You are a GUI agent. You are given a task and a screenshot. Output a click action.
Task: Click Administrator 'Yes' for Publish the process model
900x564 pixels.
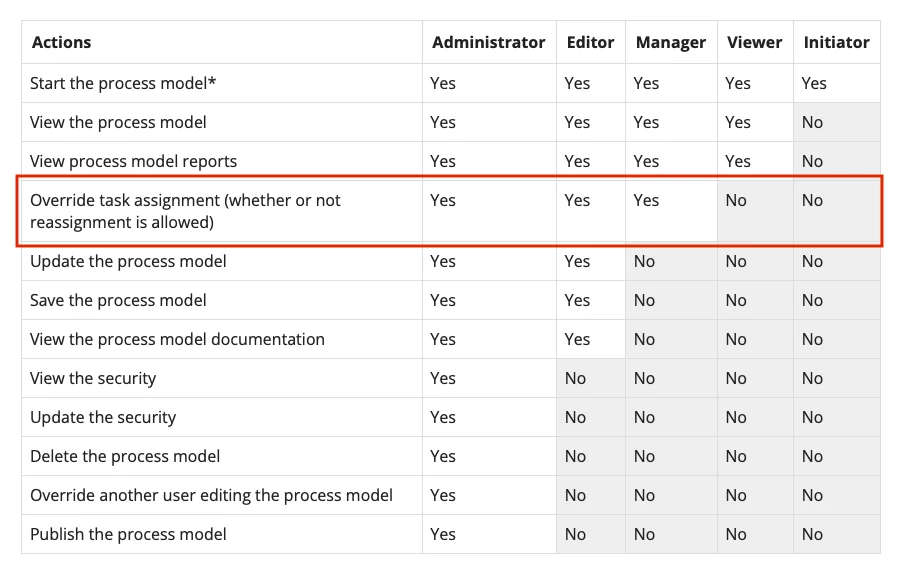pos(443,534)
